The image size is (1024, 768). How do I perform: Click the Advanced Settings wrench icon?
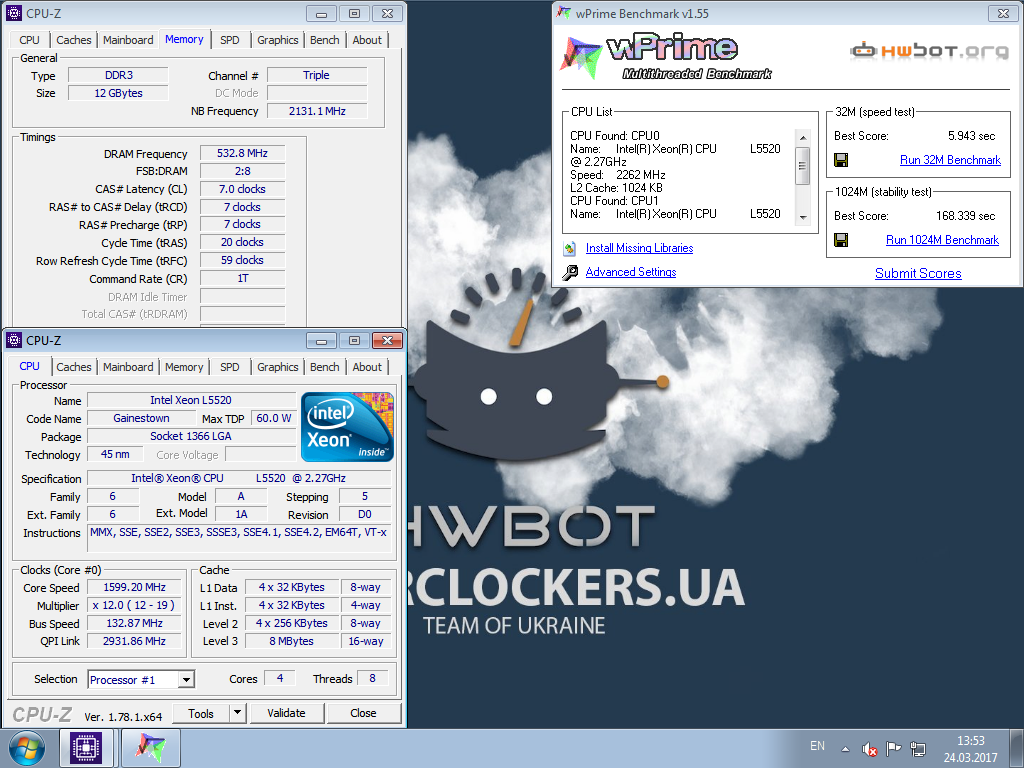point(570,272)
